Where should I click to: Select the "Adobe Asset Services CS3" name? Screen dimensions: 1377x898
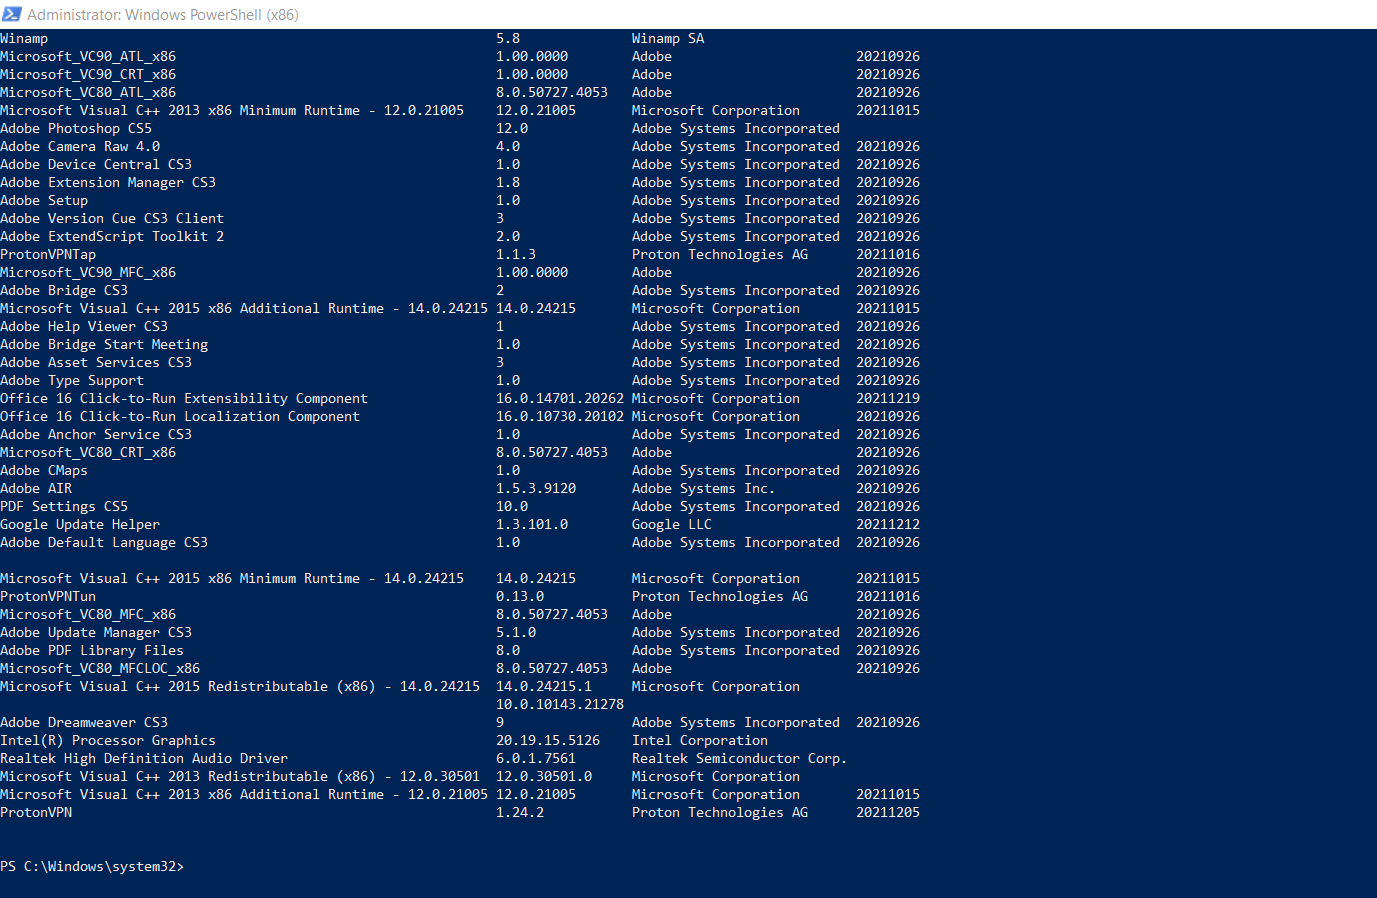click(x=96, y=363)
